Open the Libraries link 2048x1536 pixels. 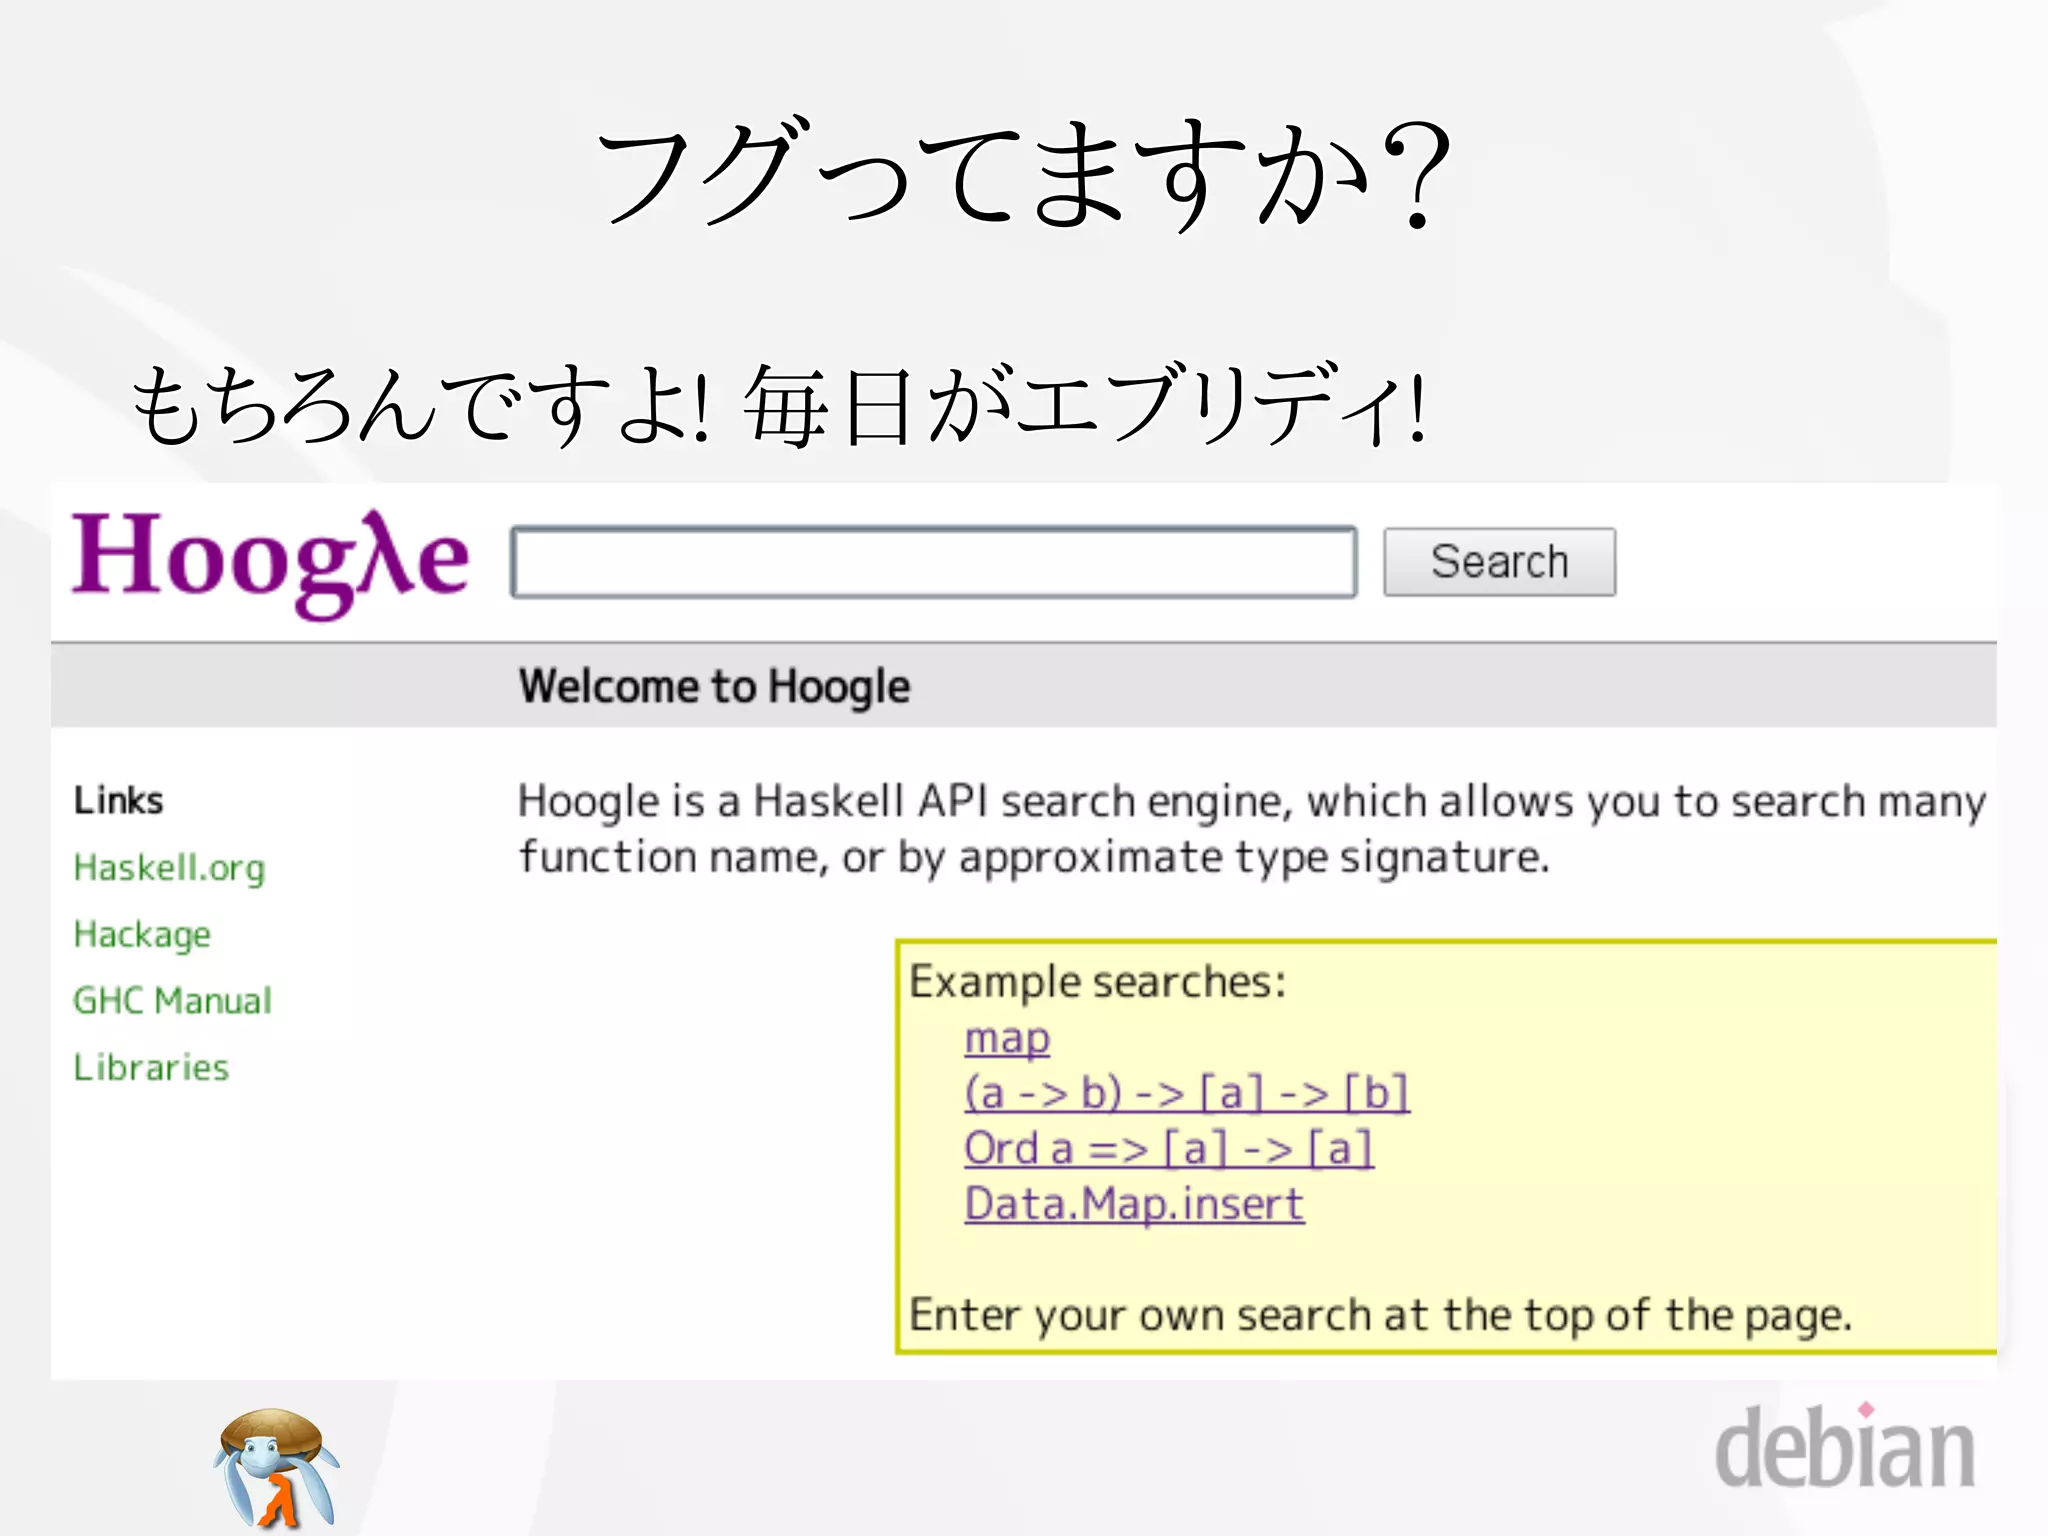pos(151,1068)
